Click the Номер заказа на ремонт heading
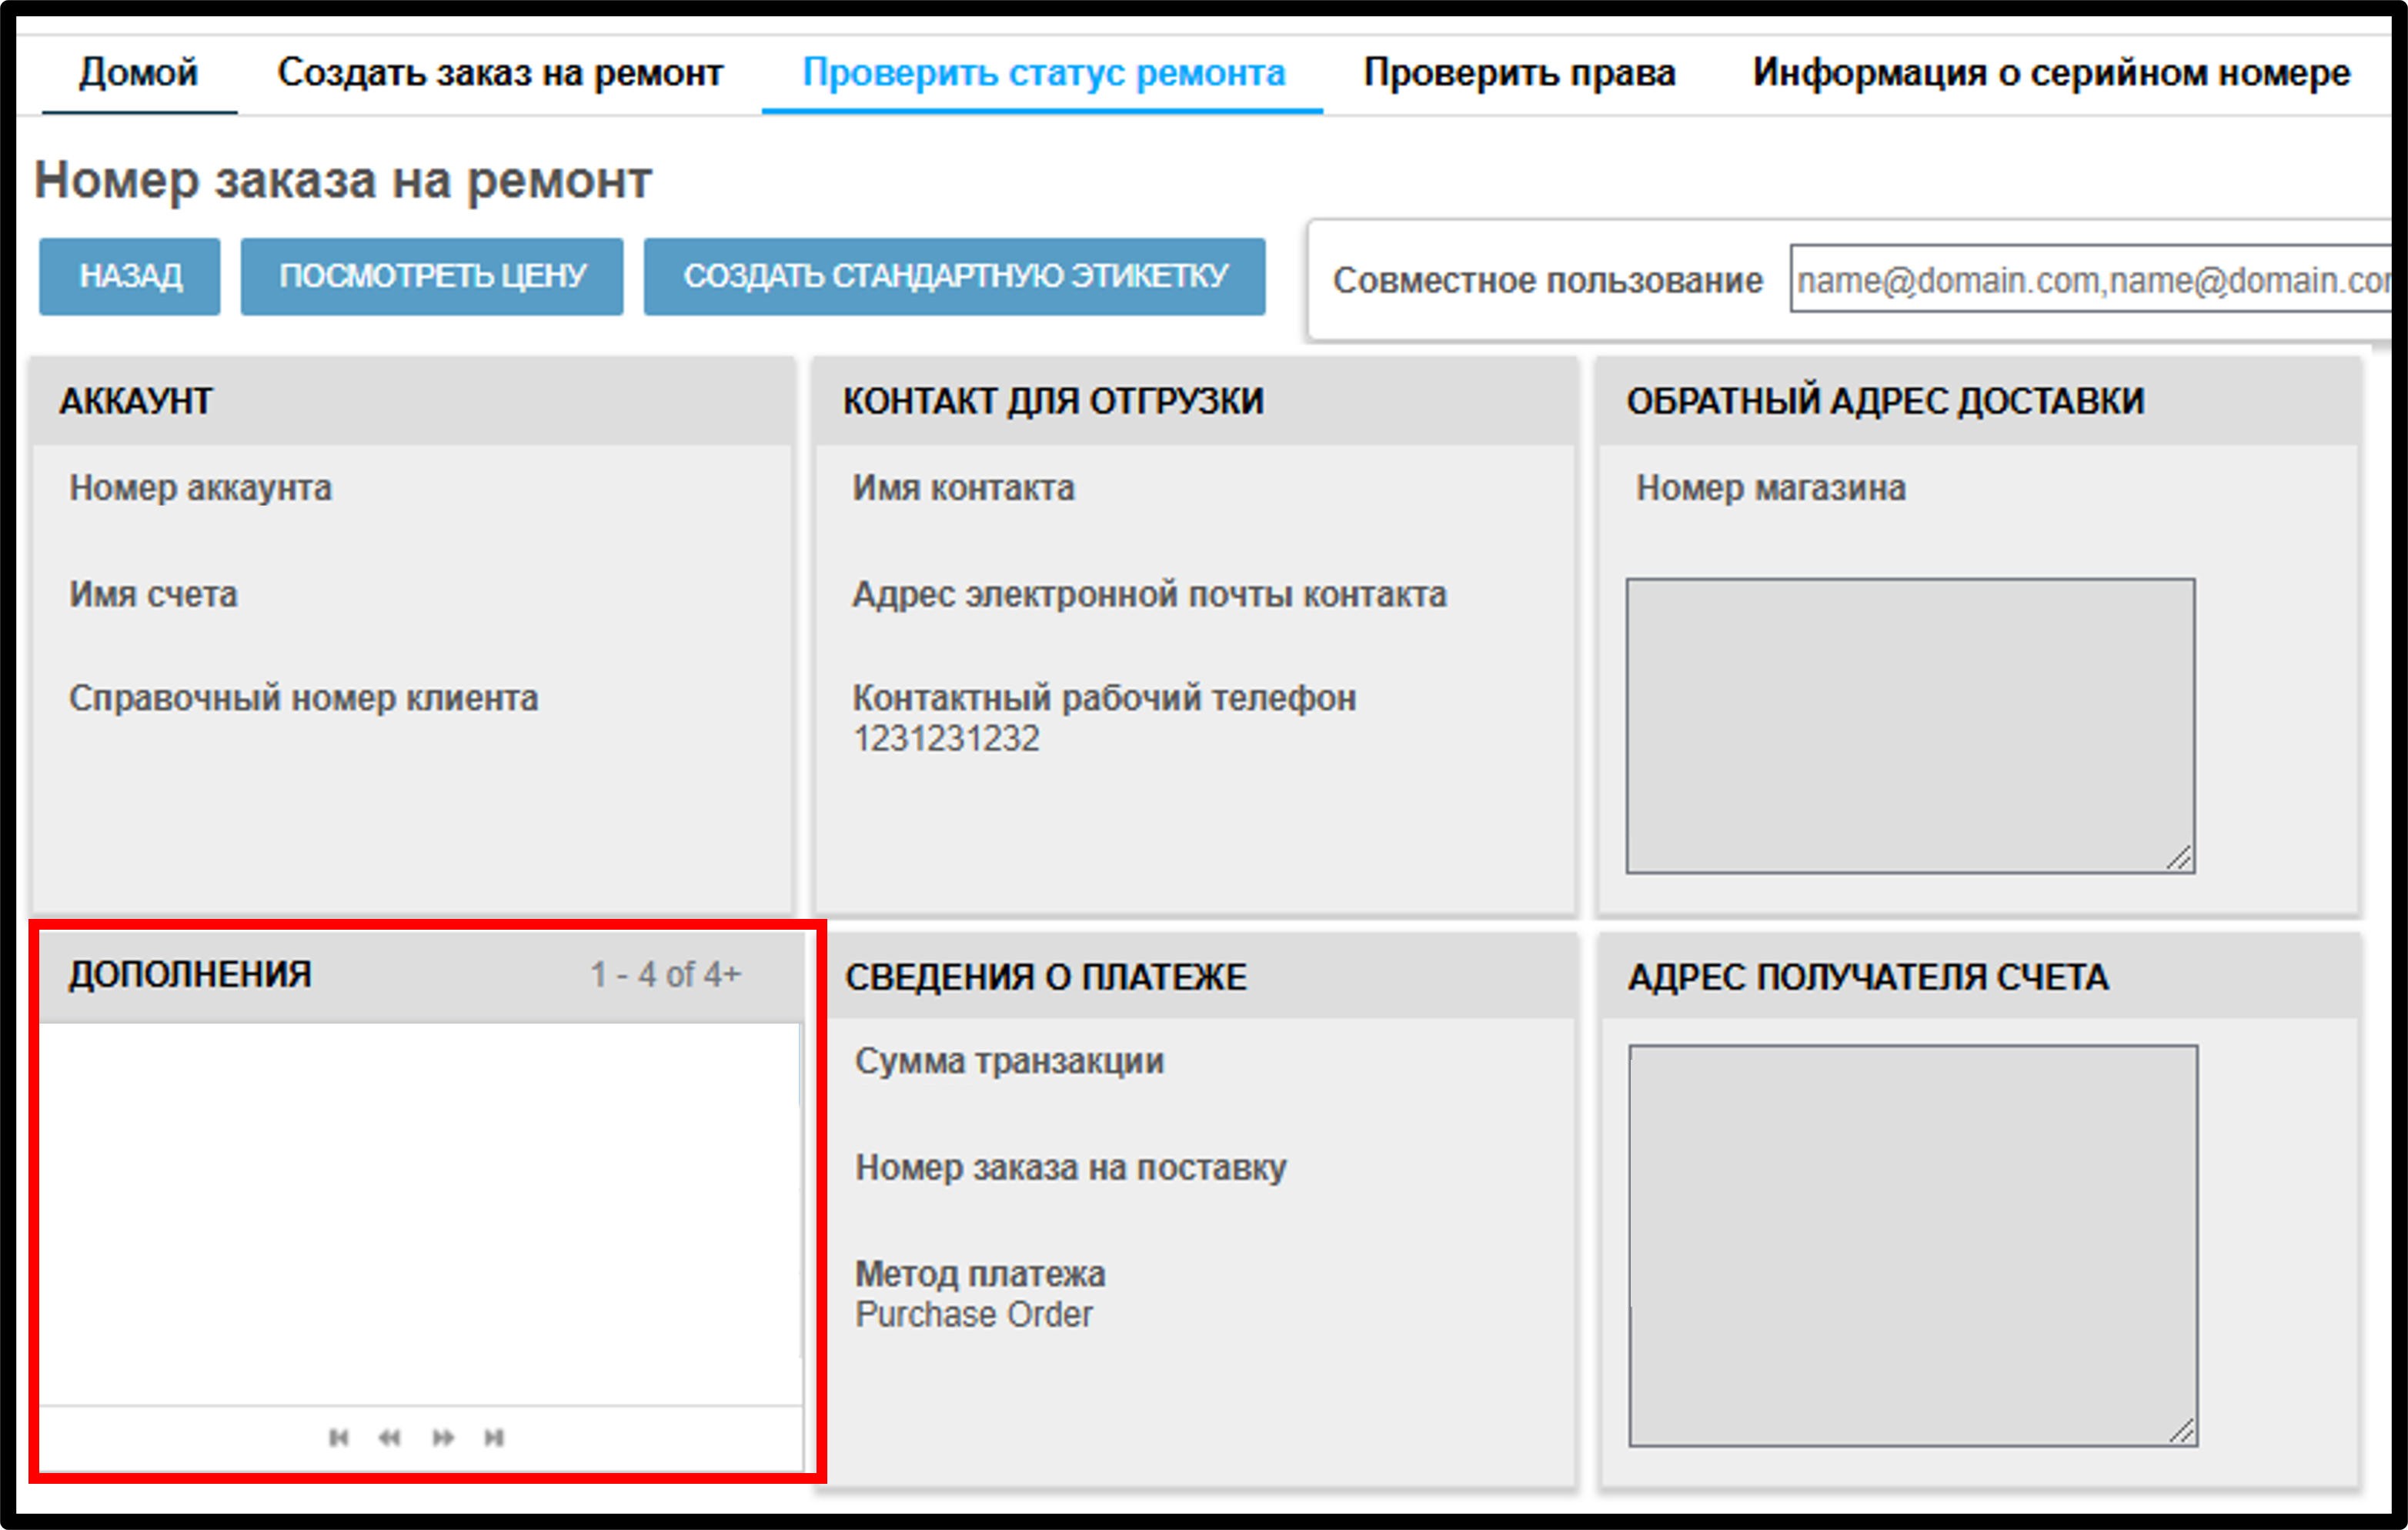This screenshot has width=2408, height=1530. tap(343, 181)
